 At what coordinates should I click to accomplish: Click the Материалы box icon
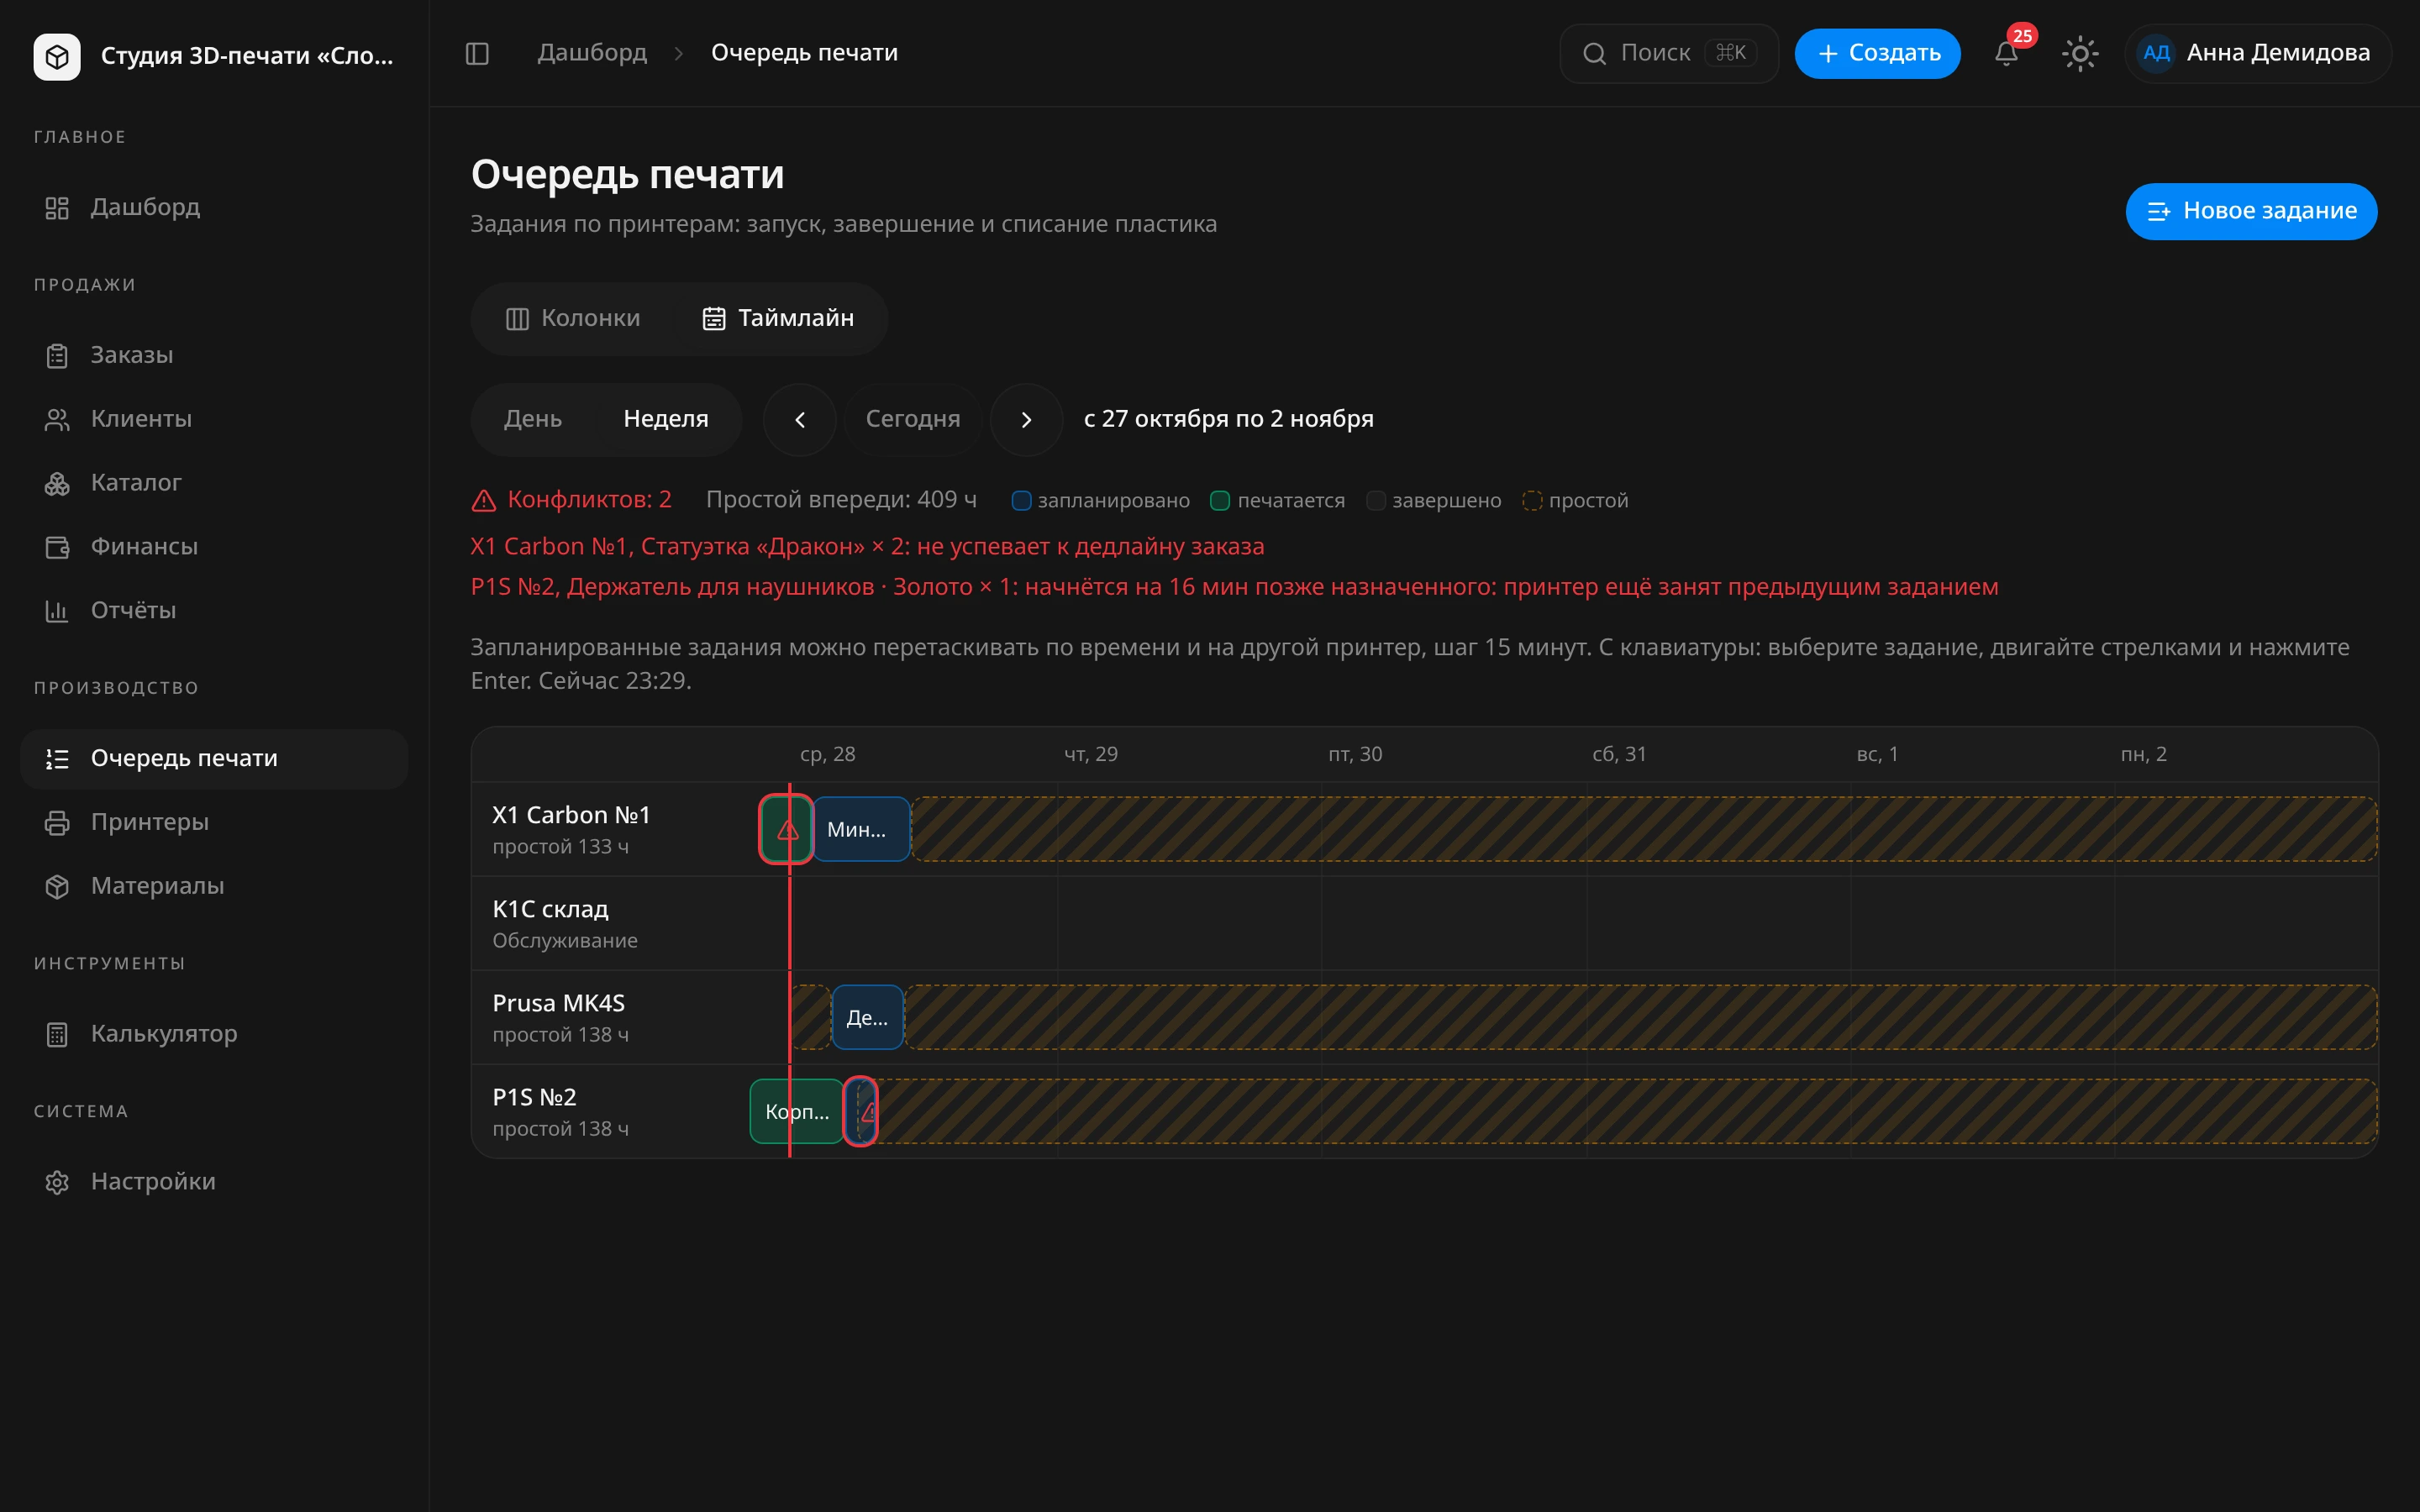coord(57,887)
